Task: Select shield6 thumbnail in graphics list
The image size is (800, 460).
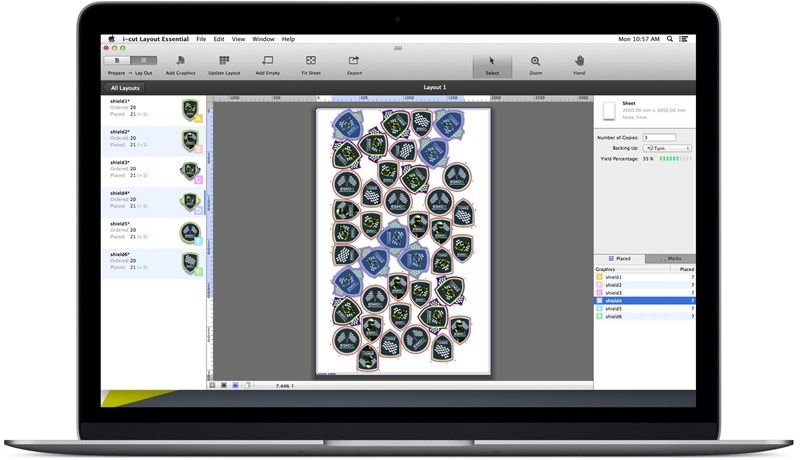Action: click(x=190, y=263)
